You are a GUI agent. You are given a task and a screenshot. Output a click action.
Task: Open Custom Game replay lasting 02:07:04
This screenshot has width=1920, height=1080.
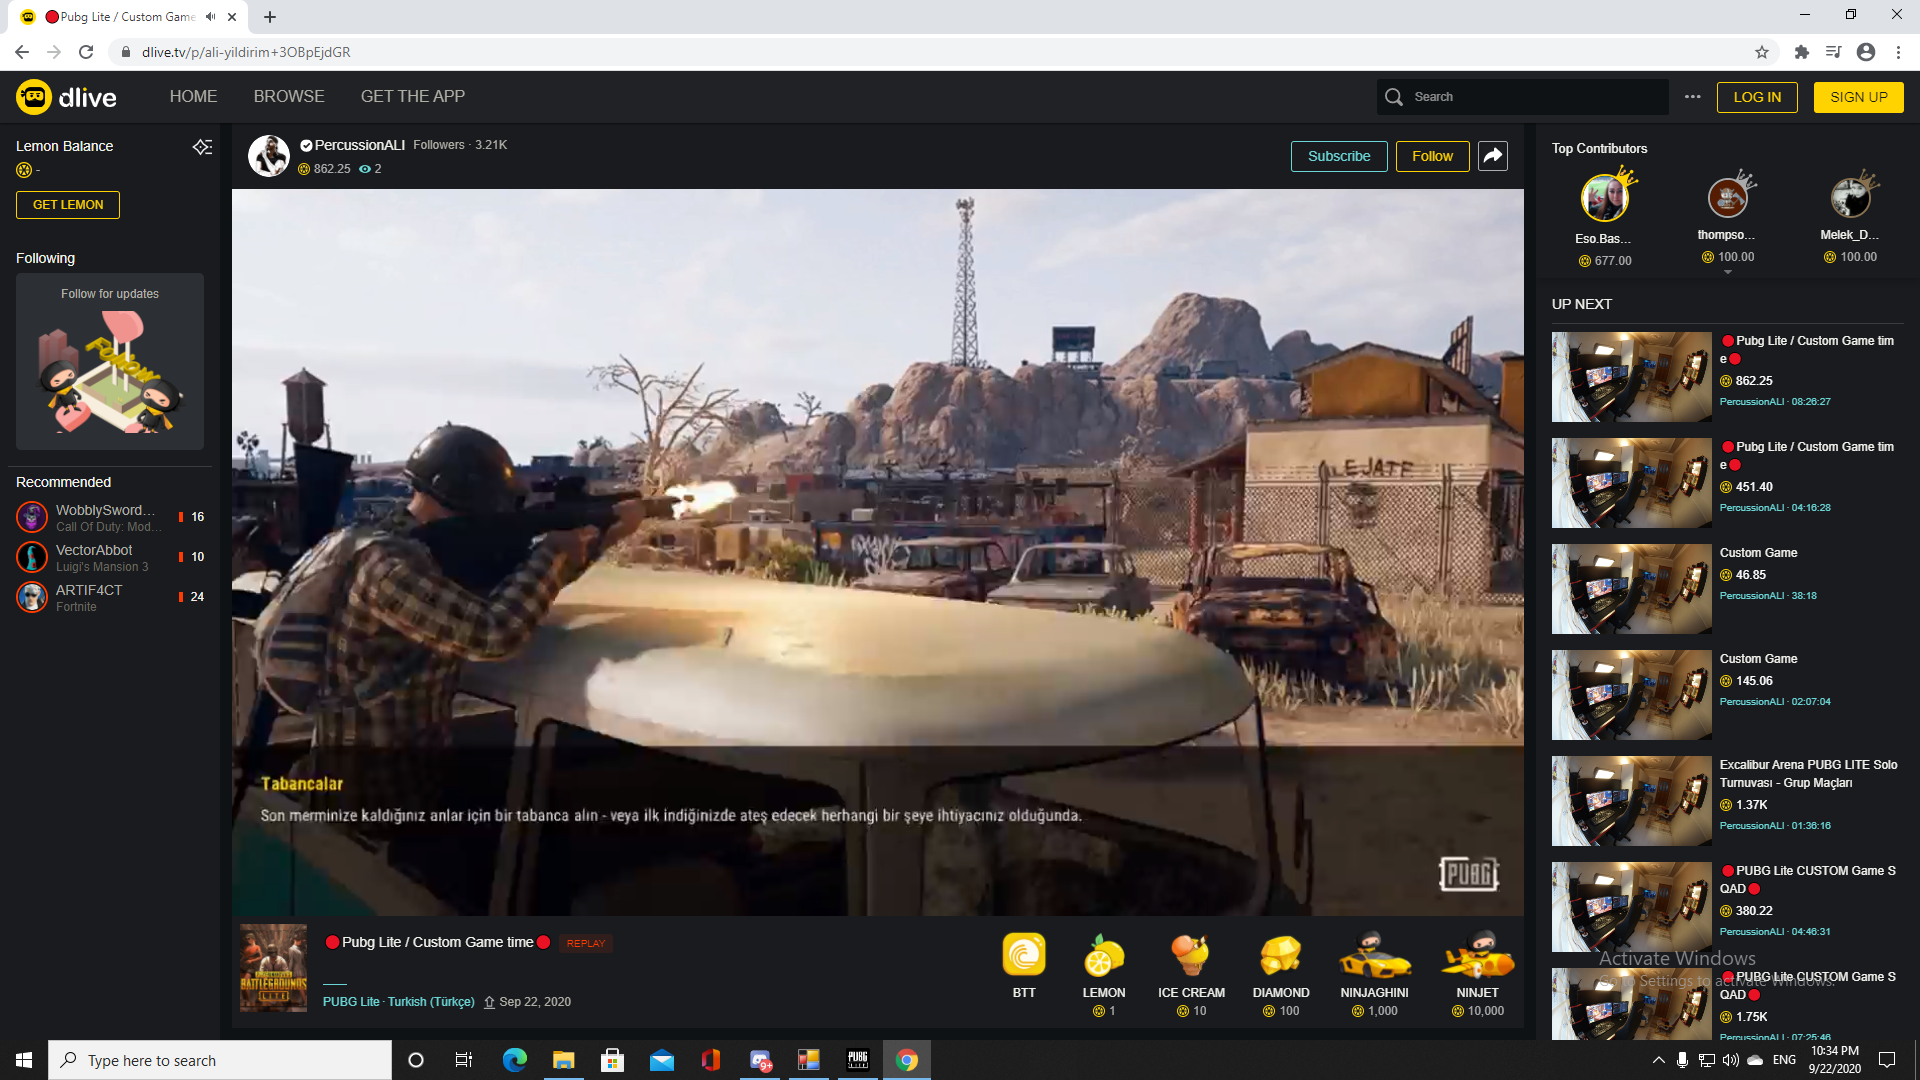(1727, 695)
